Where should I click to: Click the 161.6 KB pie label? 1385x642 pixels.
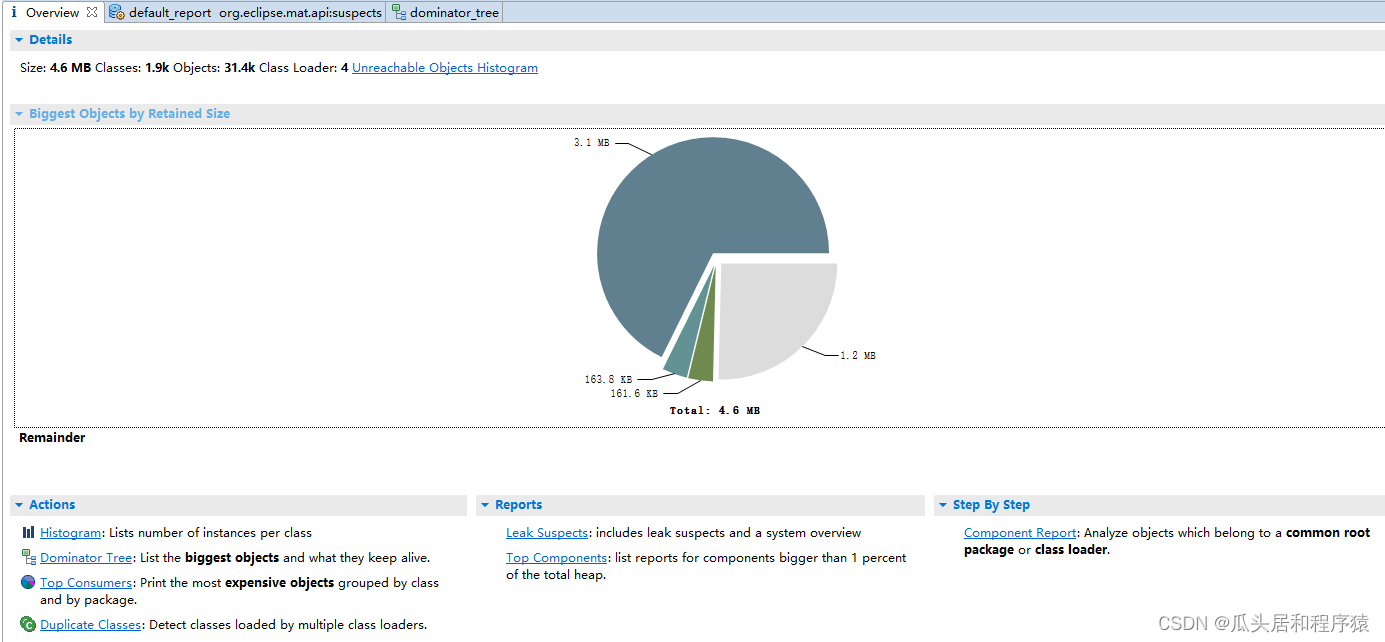[634, 394]
